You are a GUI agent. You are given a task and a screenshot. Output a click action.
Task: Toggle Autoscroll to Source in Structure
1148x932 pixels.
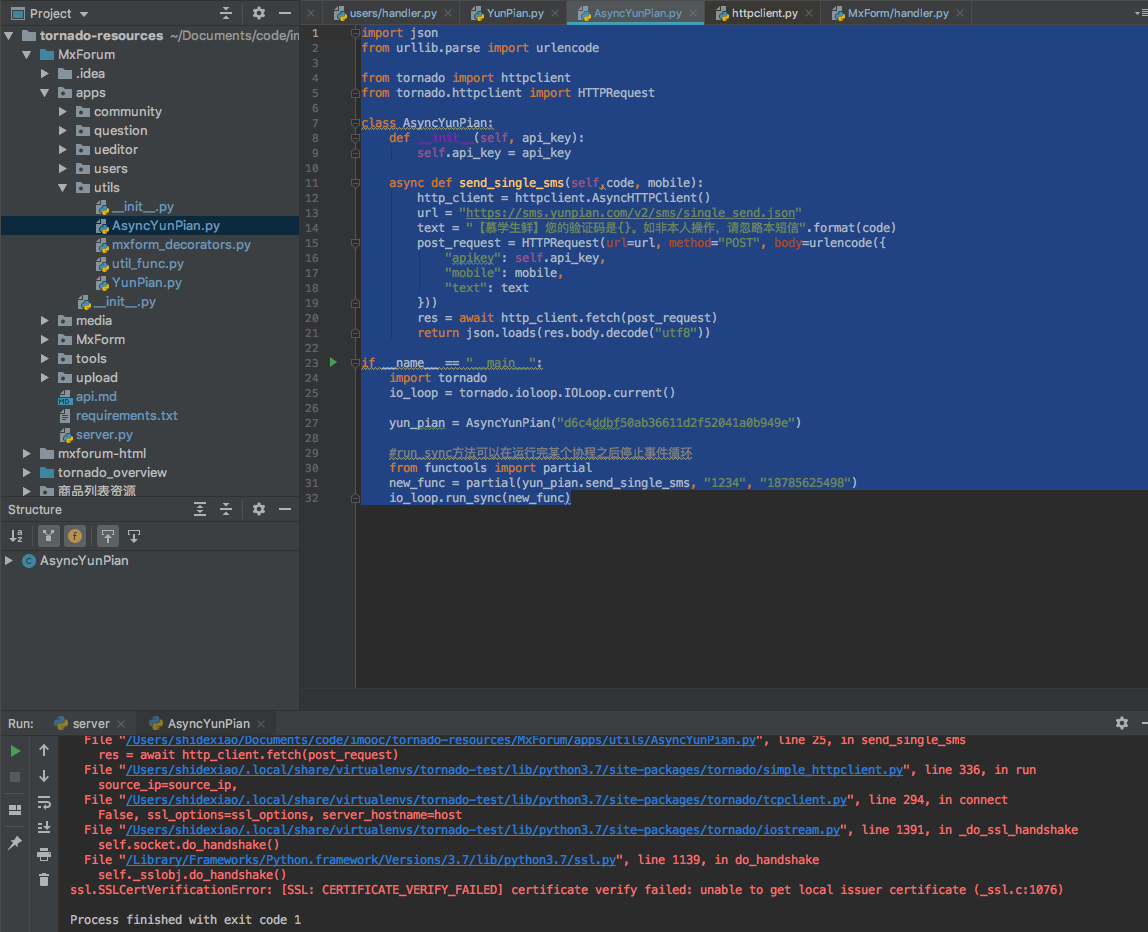click(108, 537)
